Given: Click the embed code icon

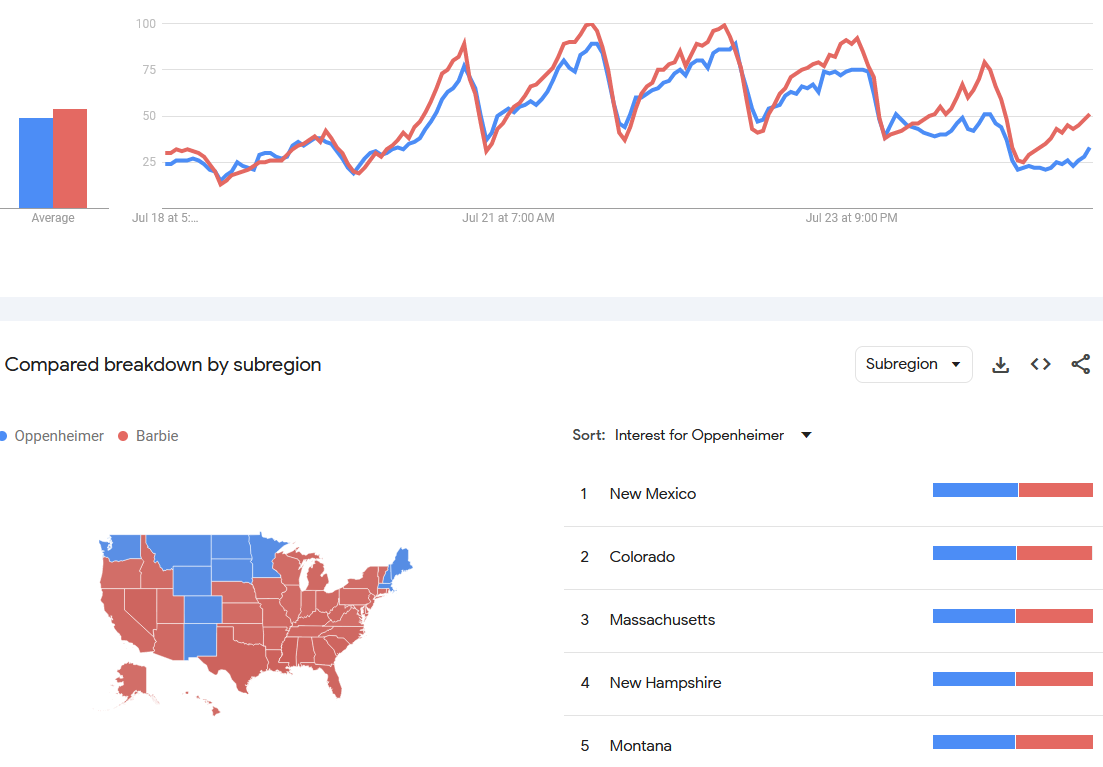Looking at the screenshot, I should (x=1040, y=365).
